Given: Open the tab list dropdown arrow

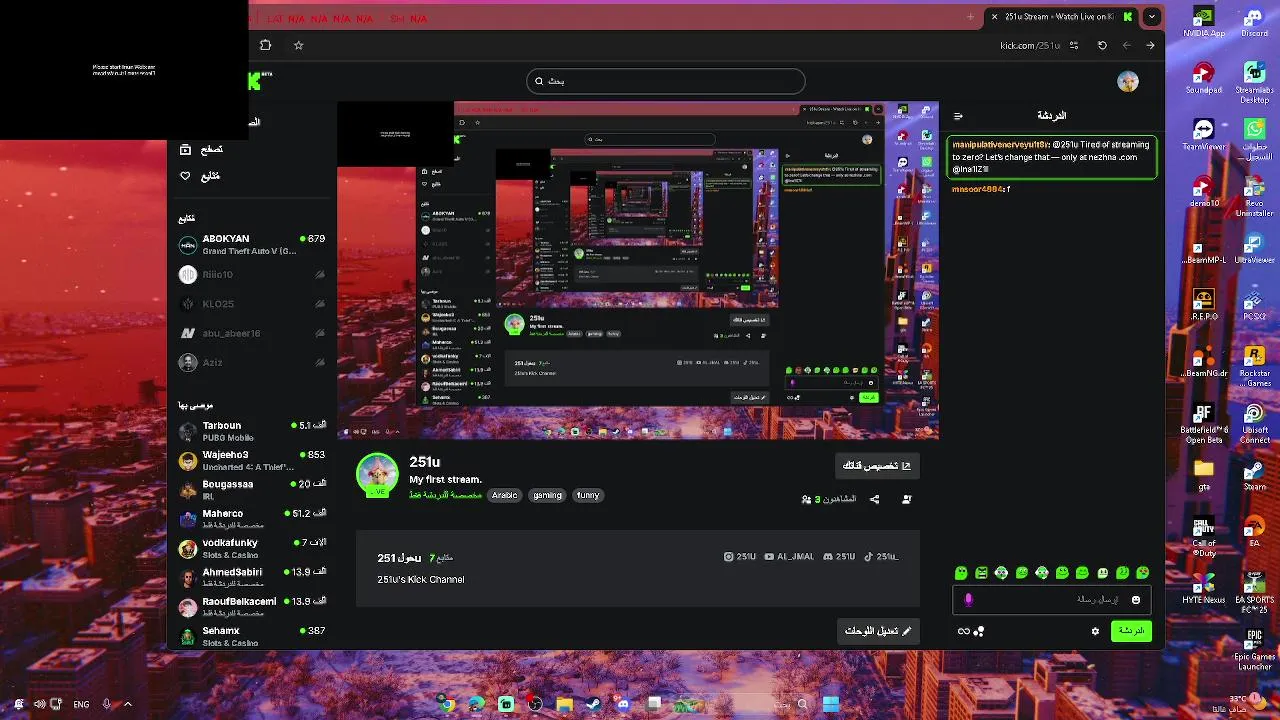Looking at the screenshot, I should (x=1152, y=16).
